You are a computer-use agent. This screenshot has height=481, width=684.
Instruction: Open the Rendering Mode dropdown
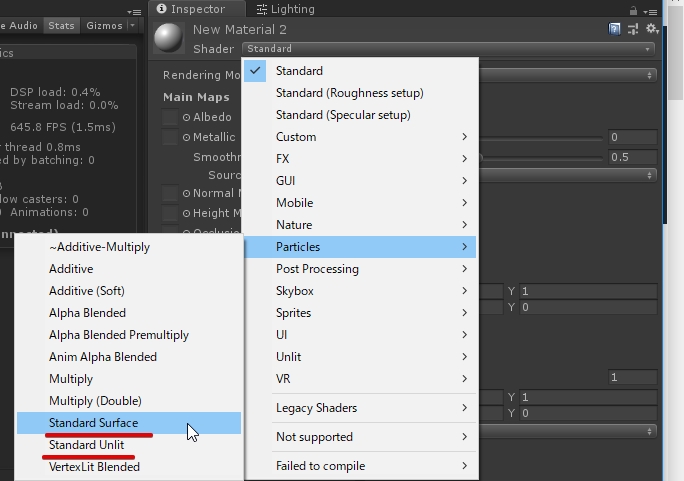(567, 75)
